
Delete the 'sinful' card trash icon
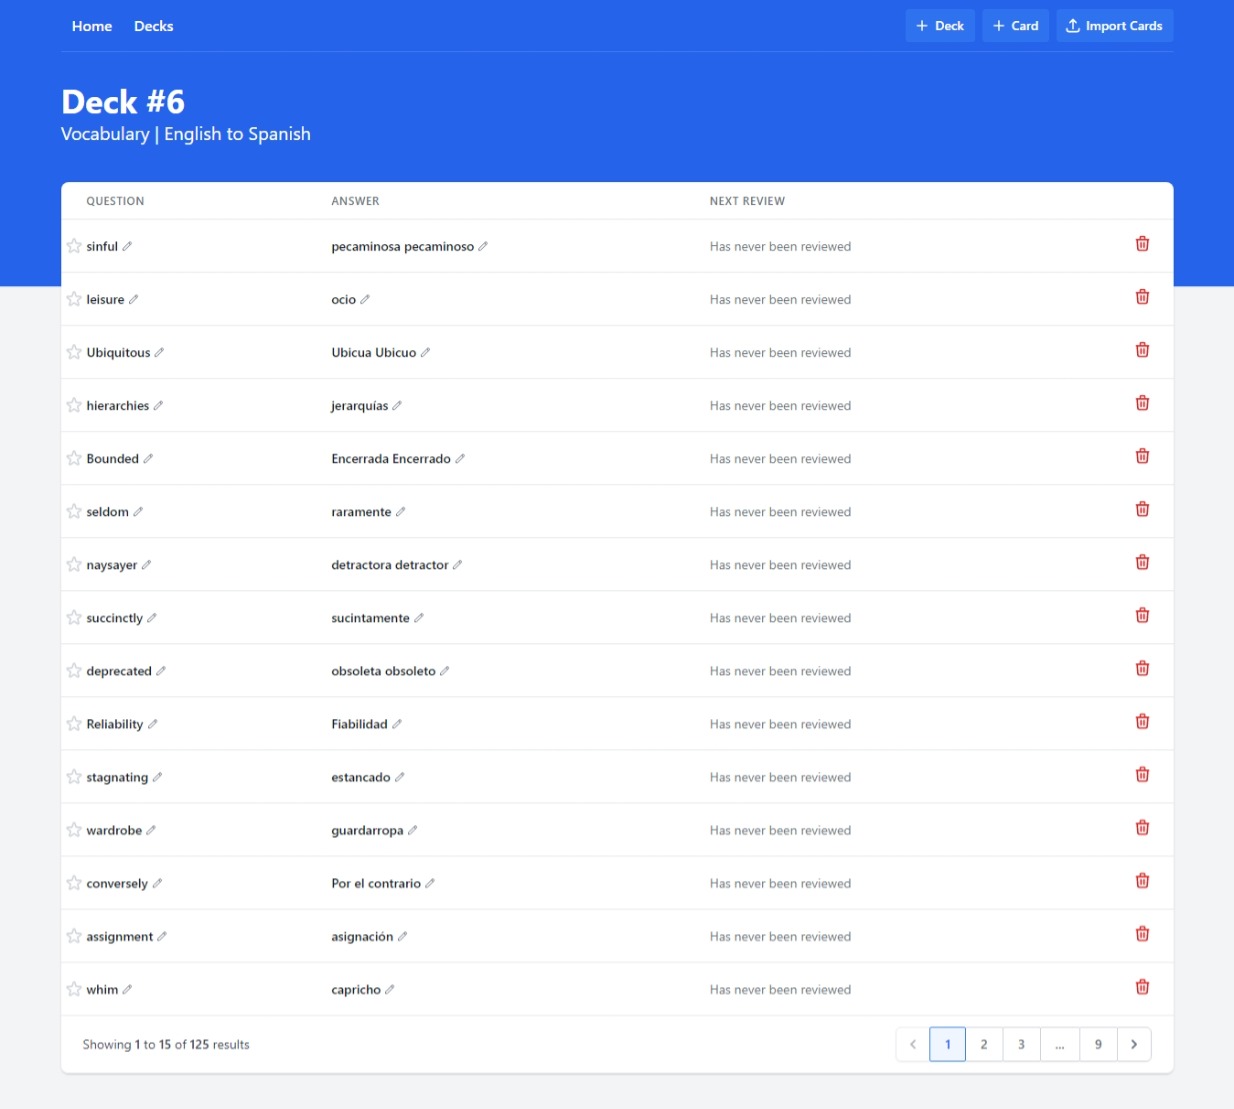click(x=1142, y=244)
